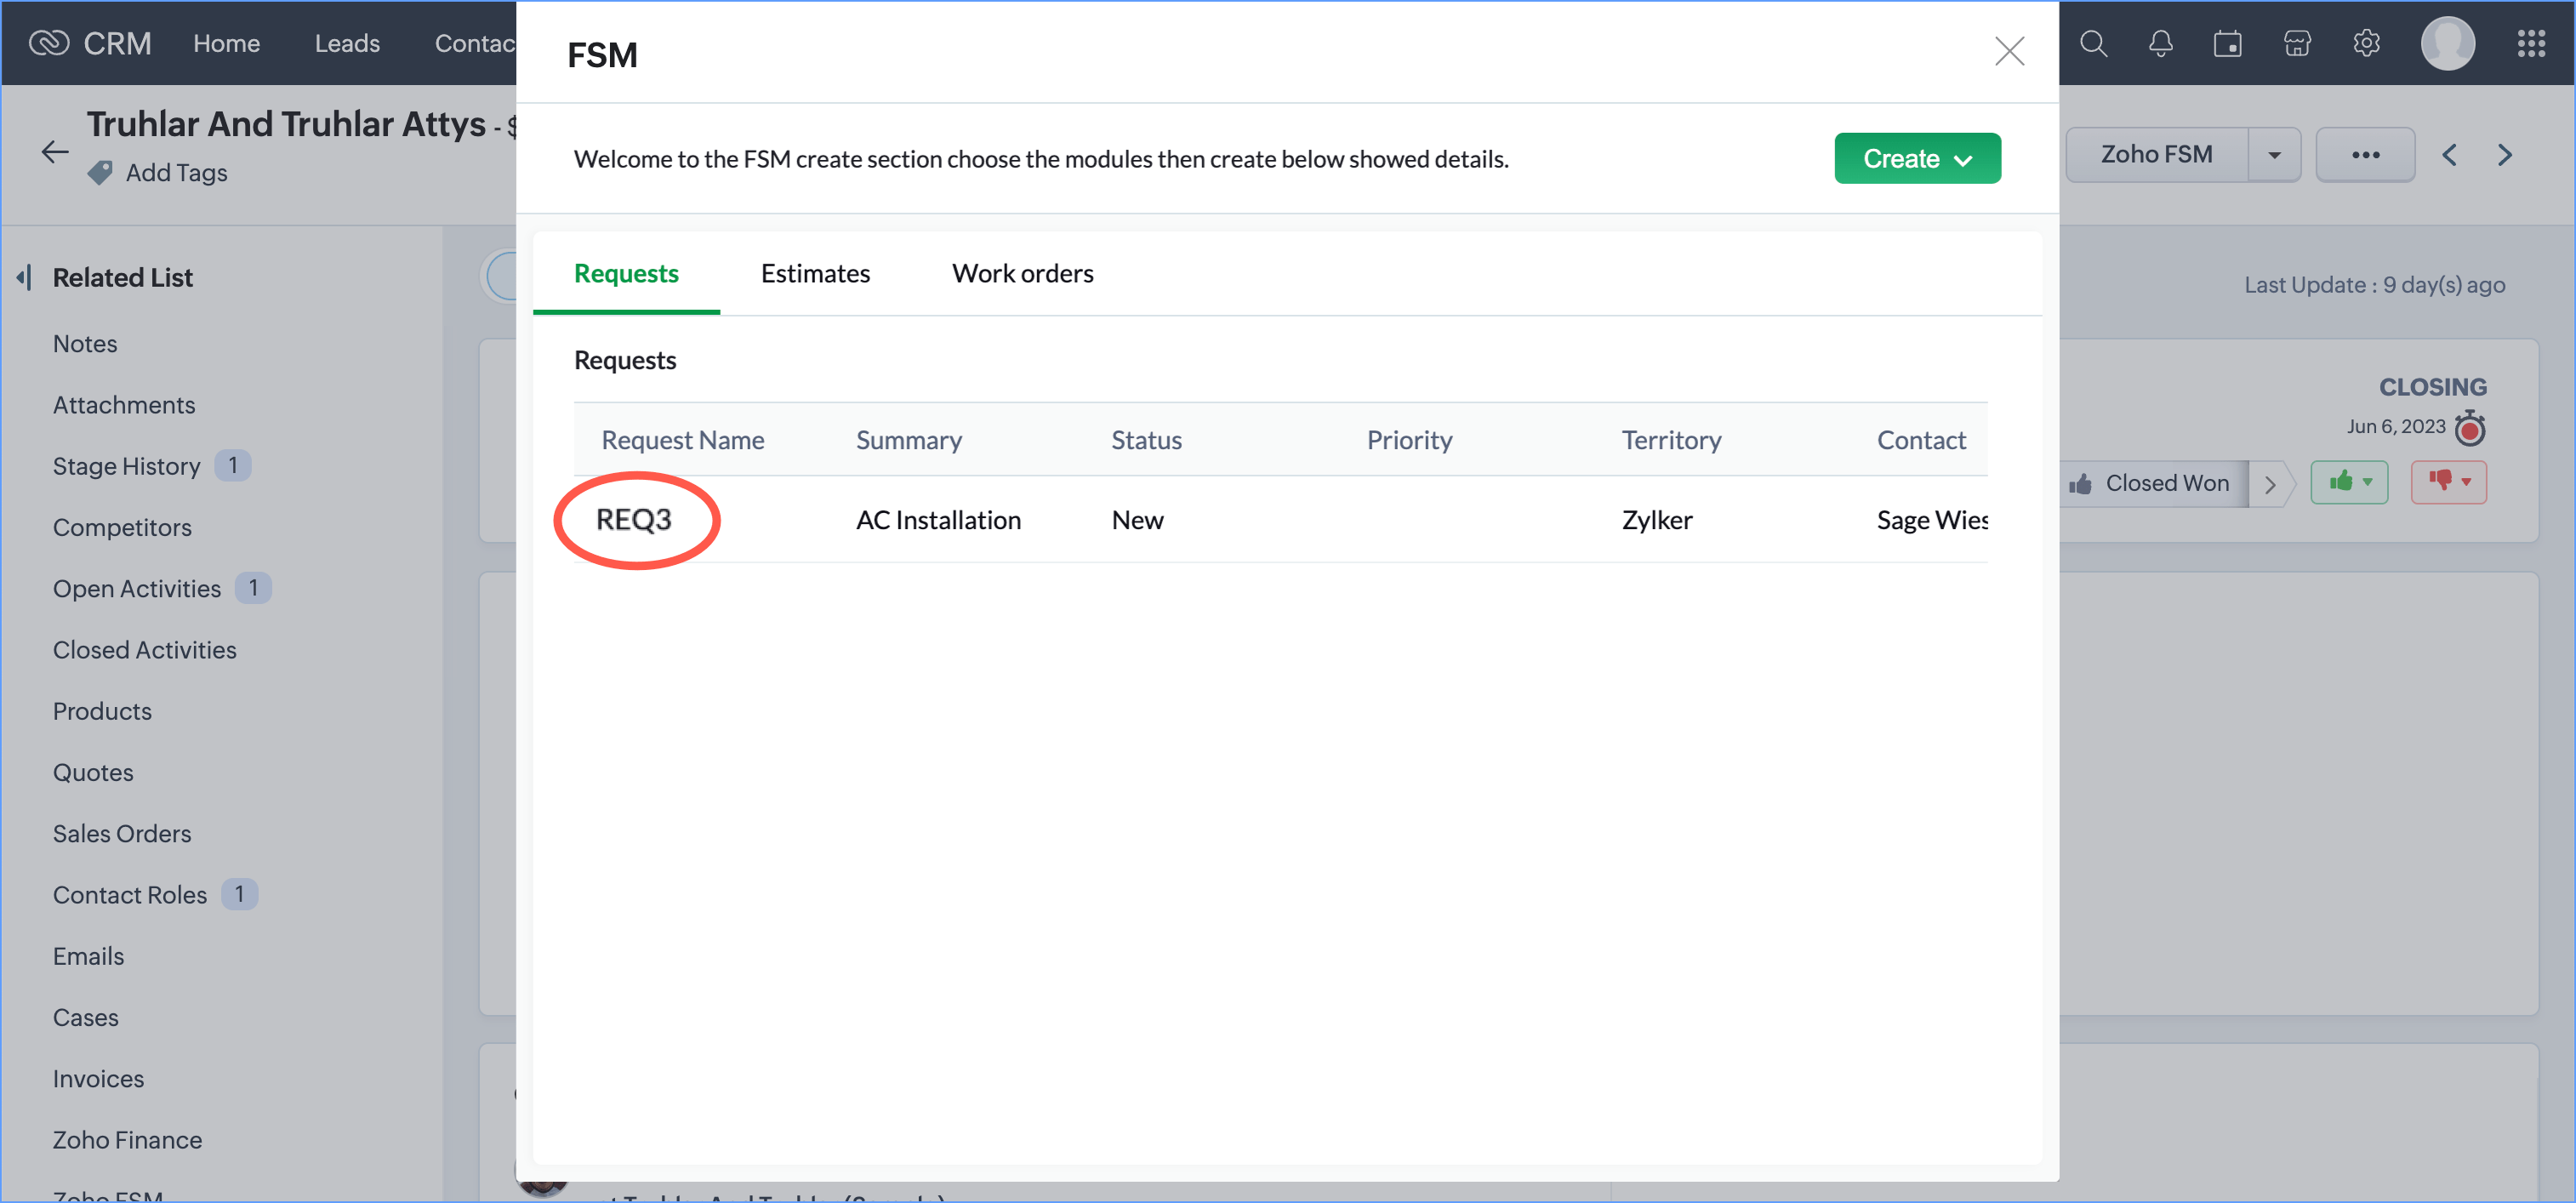2576x1203 pixels.
Task: Open the REQ3 request link
Action: pos(634,520)
